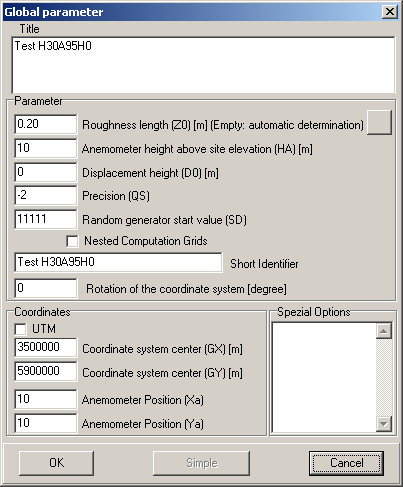Confirm the dialog with OK
This screenshot has width=403, height=487.
(x=56, y=463)
